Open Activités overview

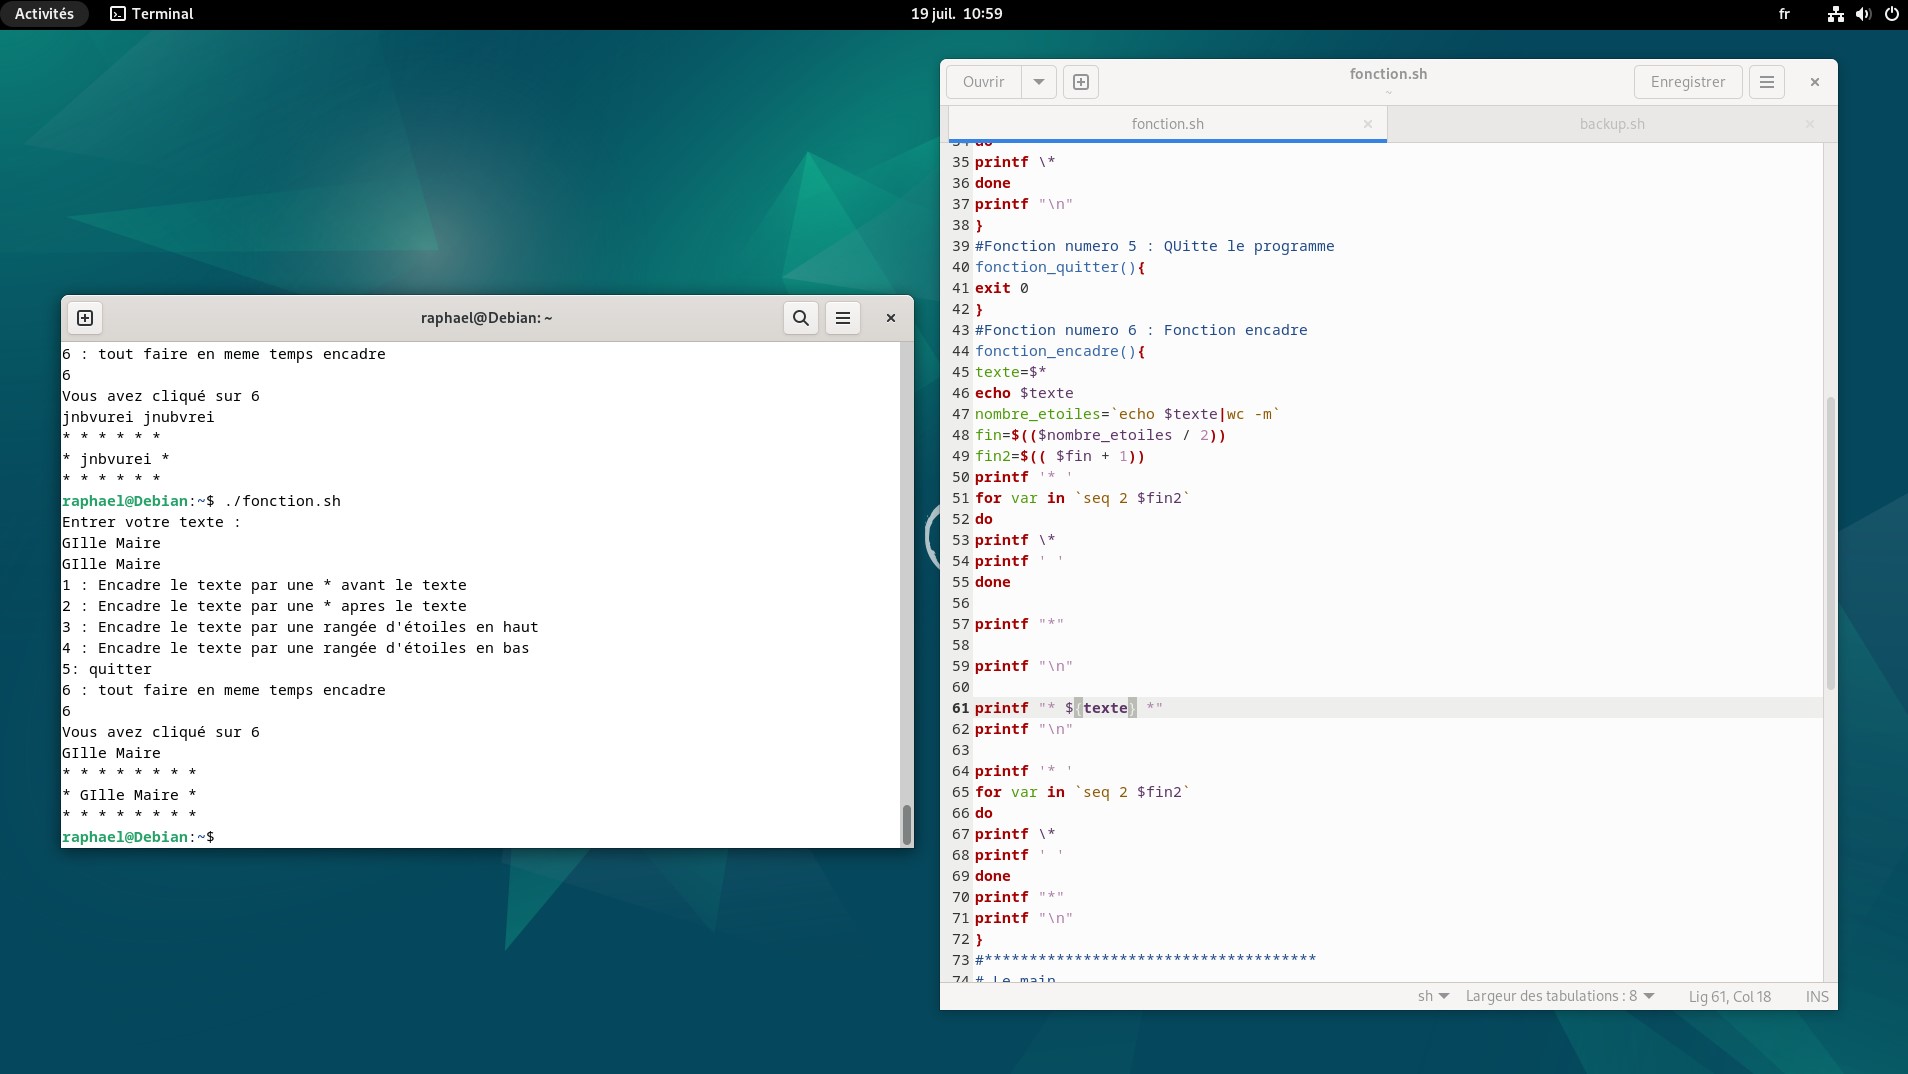(x=44, y=14)
